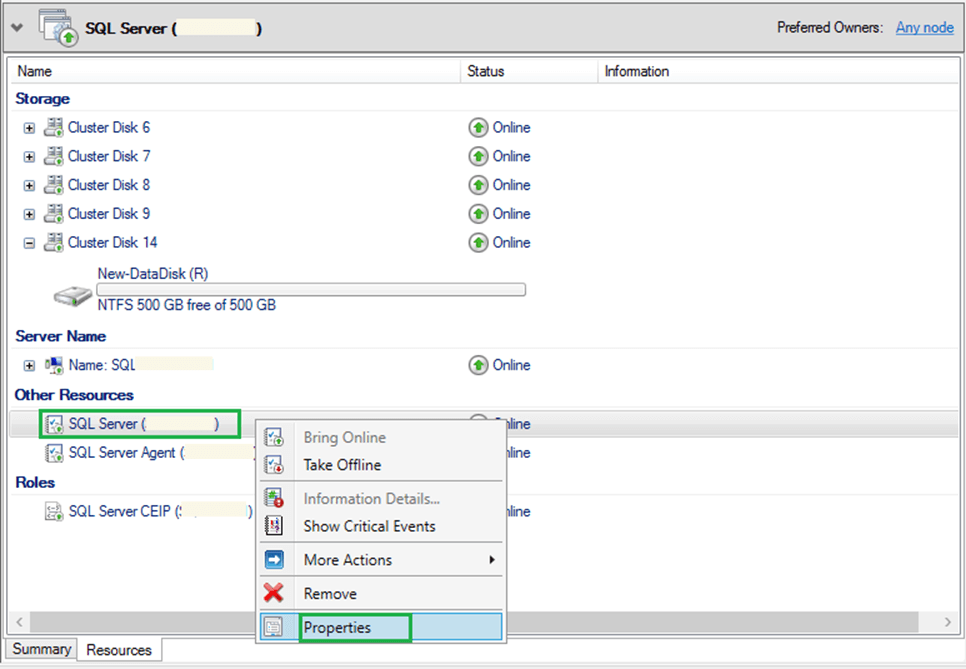Click the Show Critical Events icon

(273, 526)
